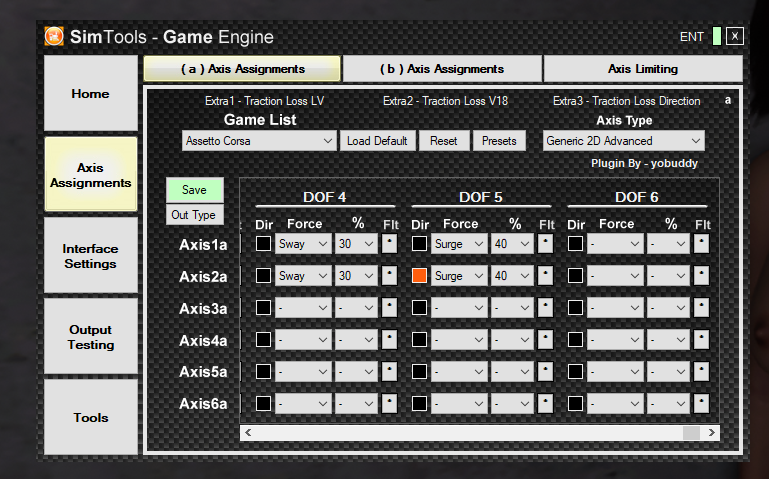Open the Flt filter button for Axis4a DOF 4
The width and height of the screenshot is (769, 479).
[389, 339]
